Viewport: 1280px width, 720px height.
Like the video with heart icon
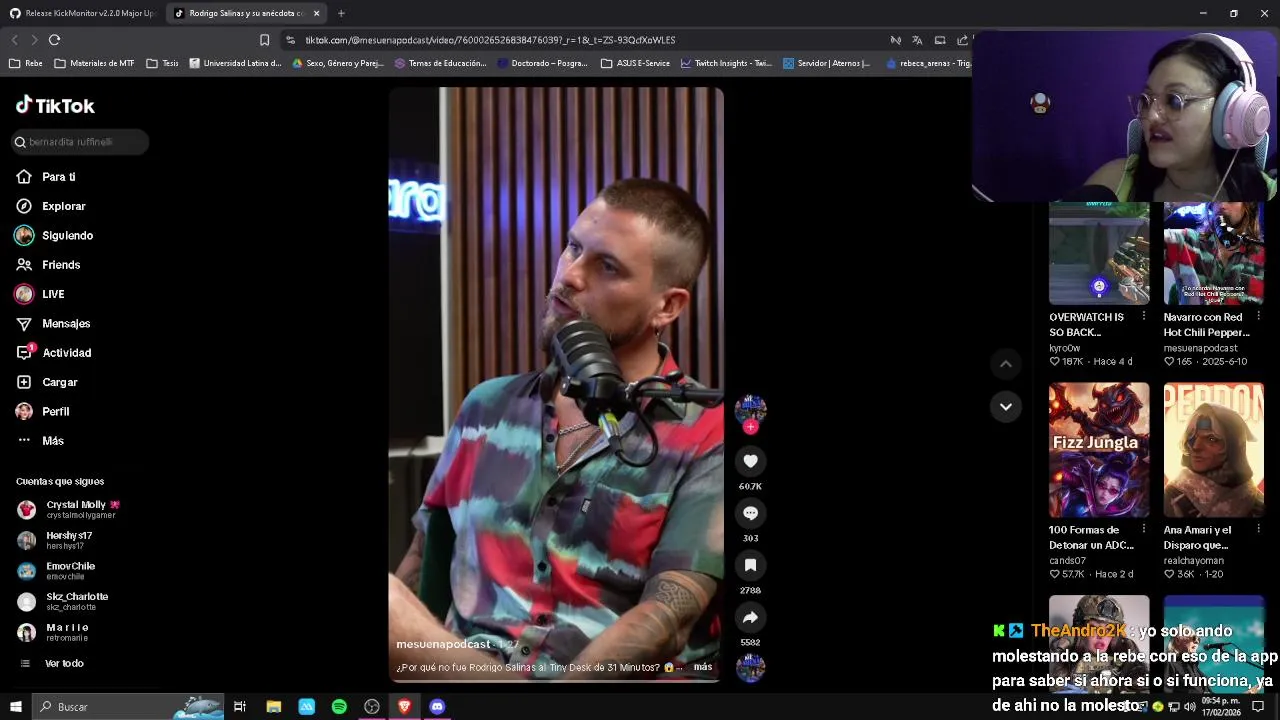(x=750, y=461)
